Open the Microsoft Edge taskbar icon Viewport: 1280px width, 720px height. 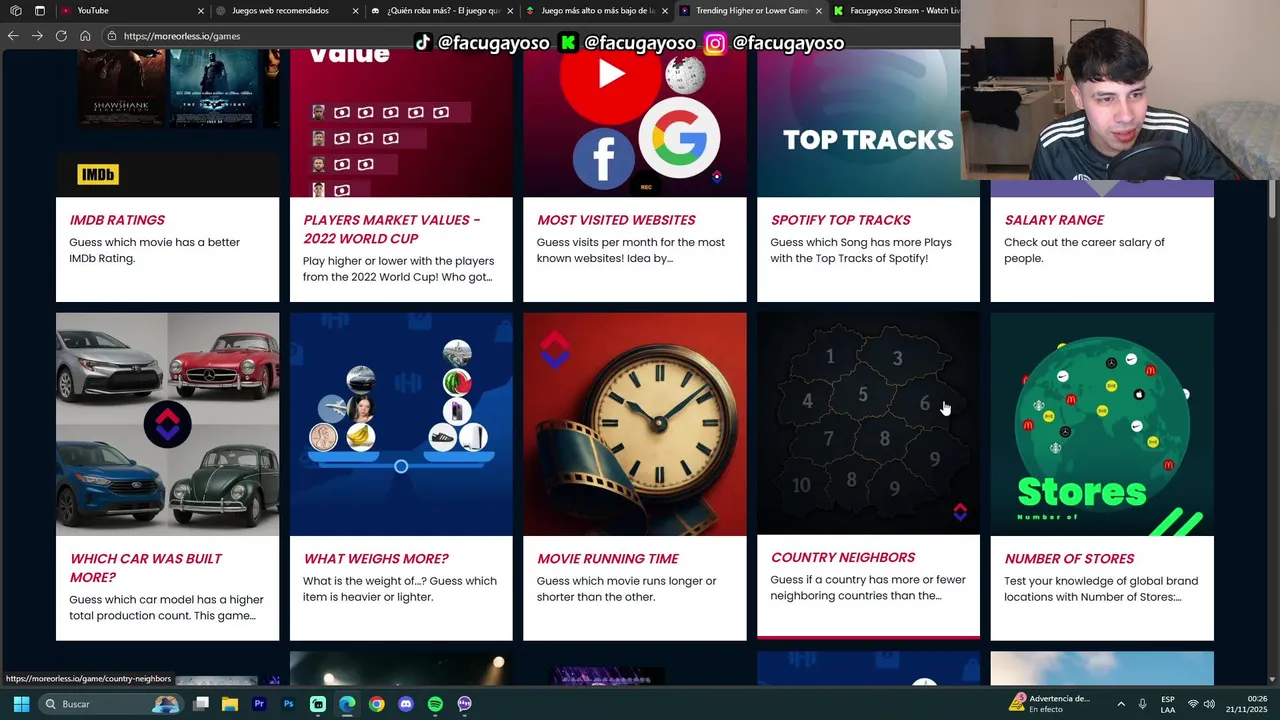pyautogui.click(x=347, y=704)
